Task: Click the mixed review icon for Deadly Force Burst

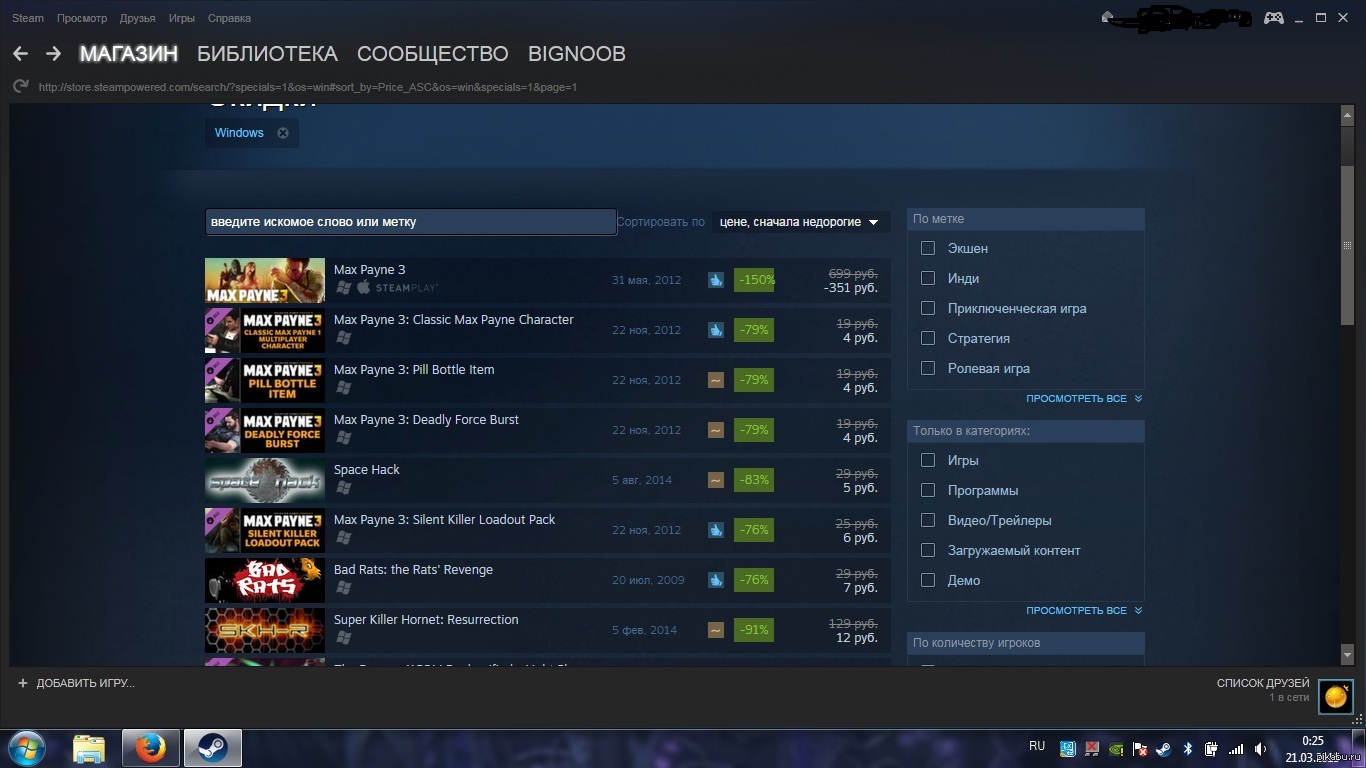Action: coord(716,430)
